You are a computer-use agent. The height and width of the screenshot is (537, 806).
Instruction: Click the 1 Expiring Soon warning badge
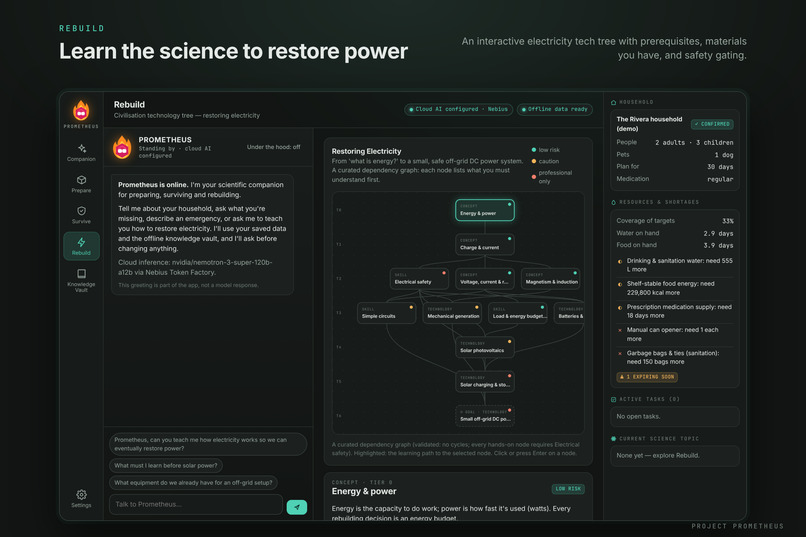click(647, 377)
